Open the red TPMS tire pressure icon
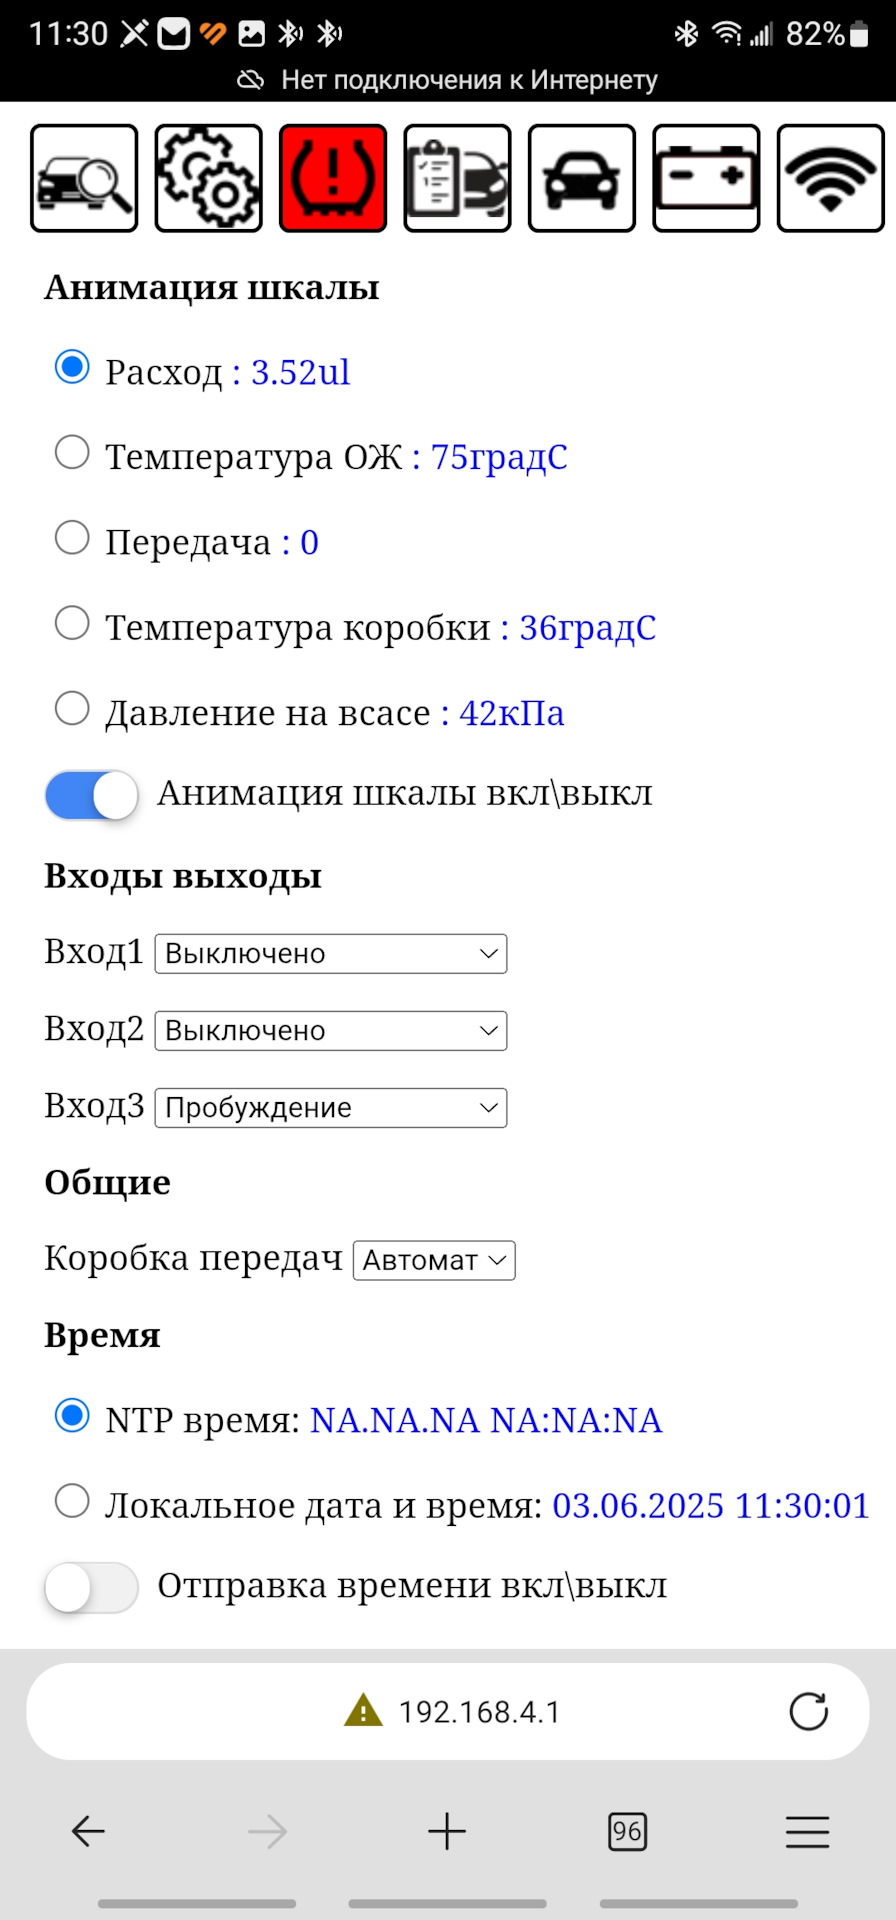The image size is (896, 1920). [x=332, y=178]
